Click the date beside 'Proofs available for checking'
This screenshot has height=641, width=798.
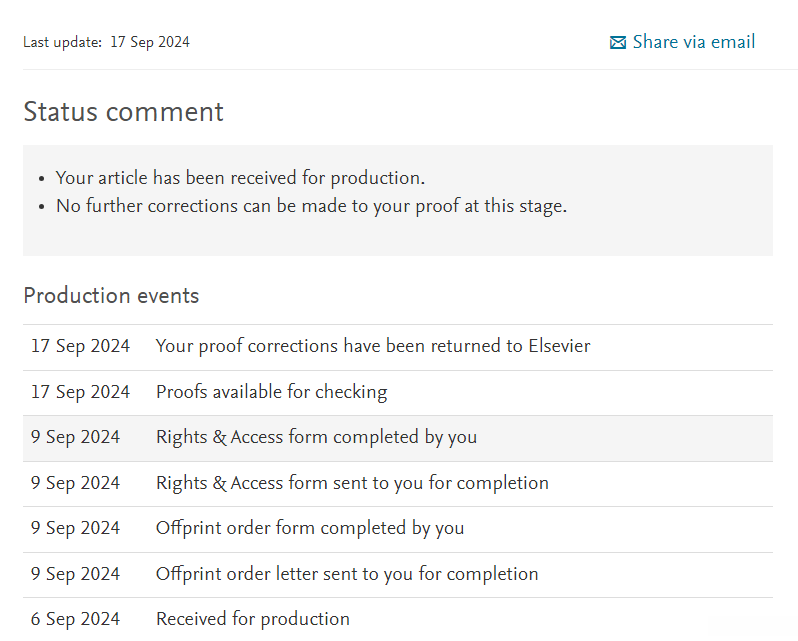(x=80, y=392)
